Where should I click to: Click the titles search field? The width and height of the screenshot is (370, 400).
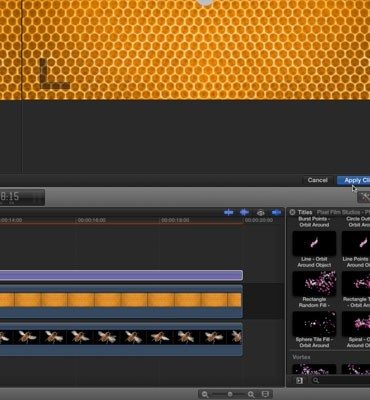341,380
